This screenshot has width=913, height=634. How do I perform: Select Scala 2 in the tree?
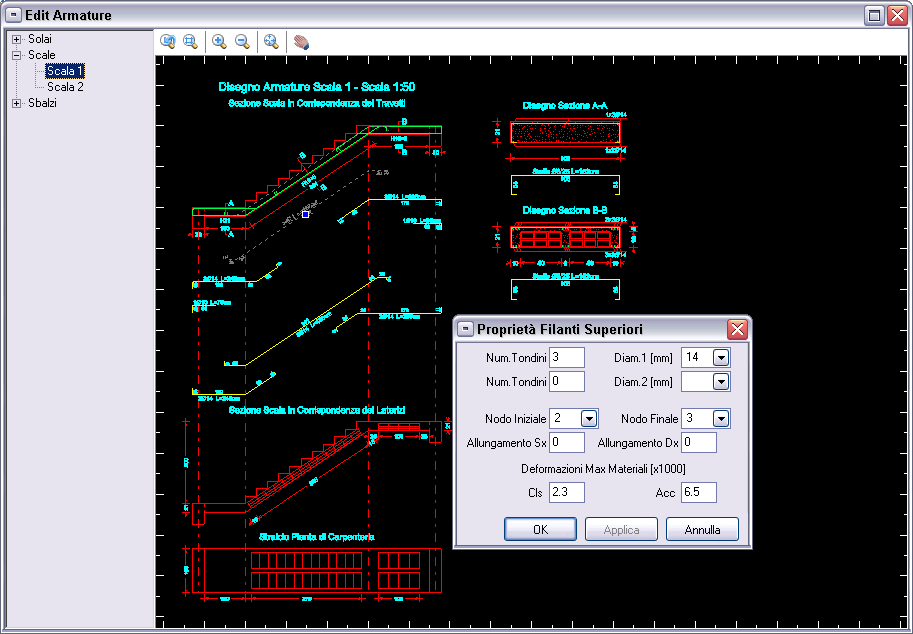65,87
